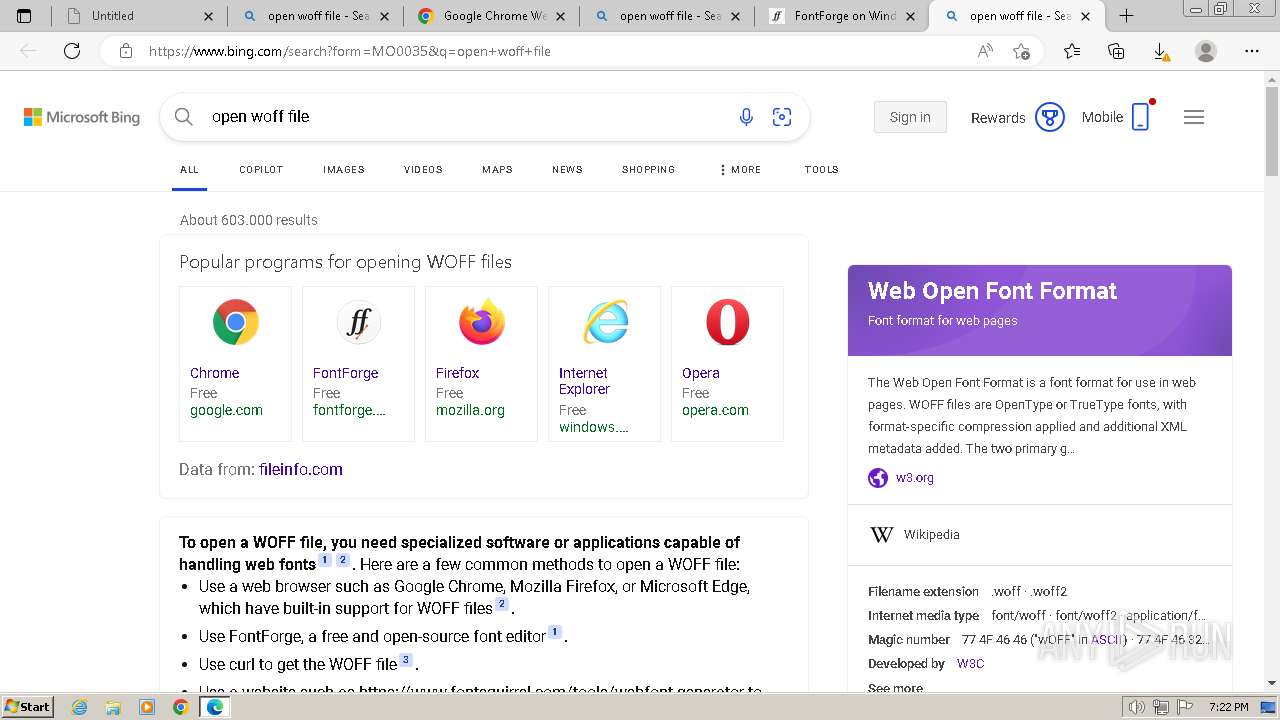Image resolution: width=1280 pixels, height=720 pixels.
Task: Click the Web Open Font Format heading
Action: (x=992, y=291)
